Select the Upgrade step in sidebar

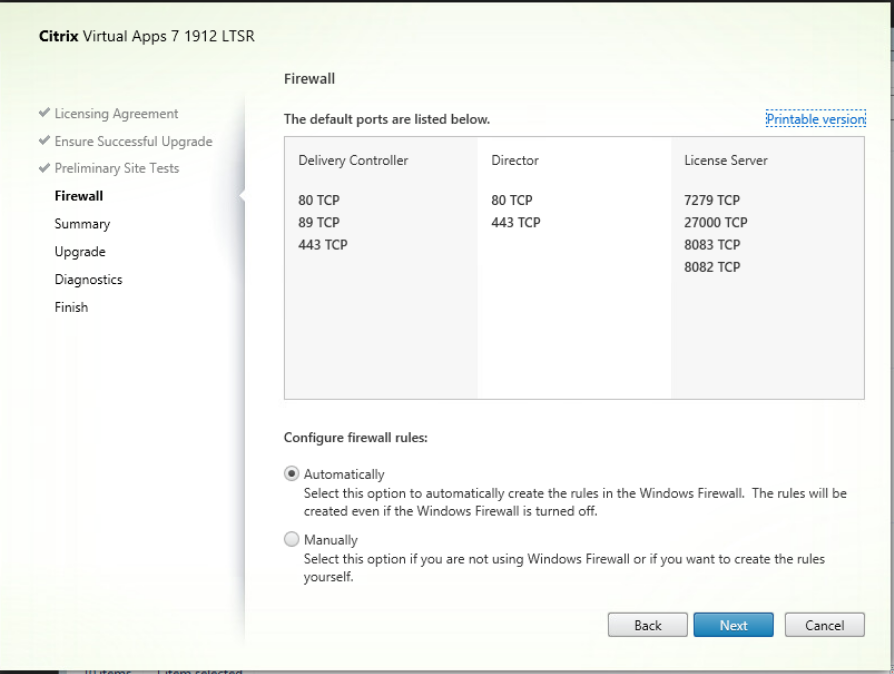coord(80,251)
